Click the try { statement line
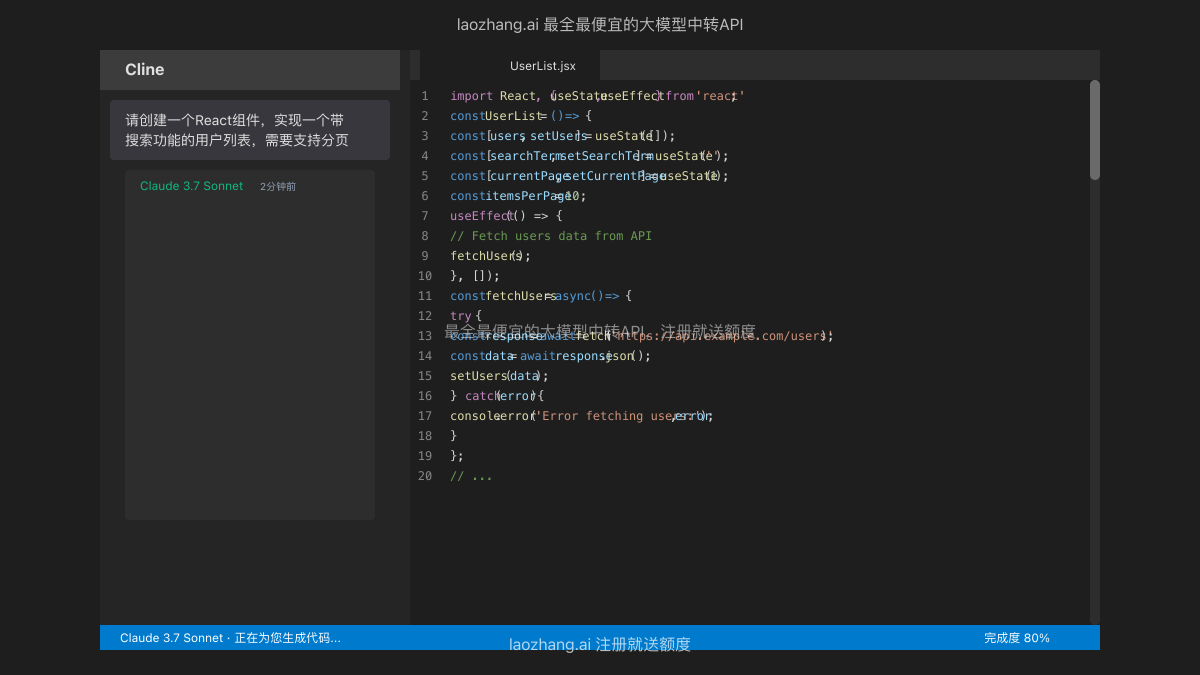Screen dimensions: 1200x675 466,316
